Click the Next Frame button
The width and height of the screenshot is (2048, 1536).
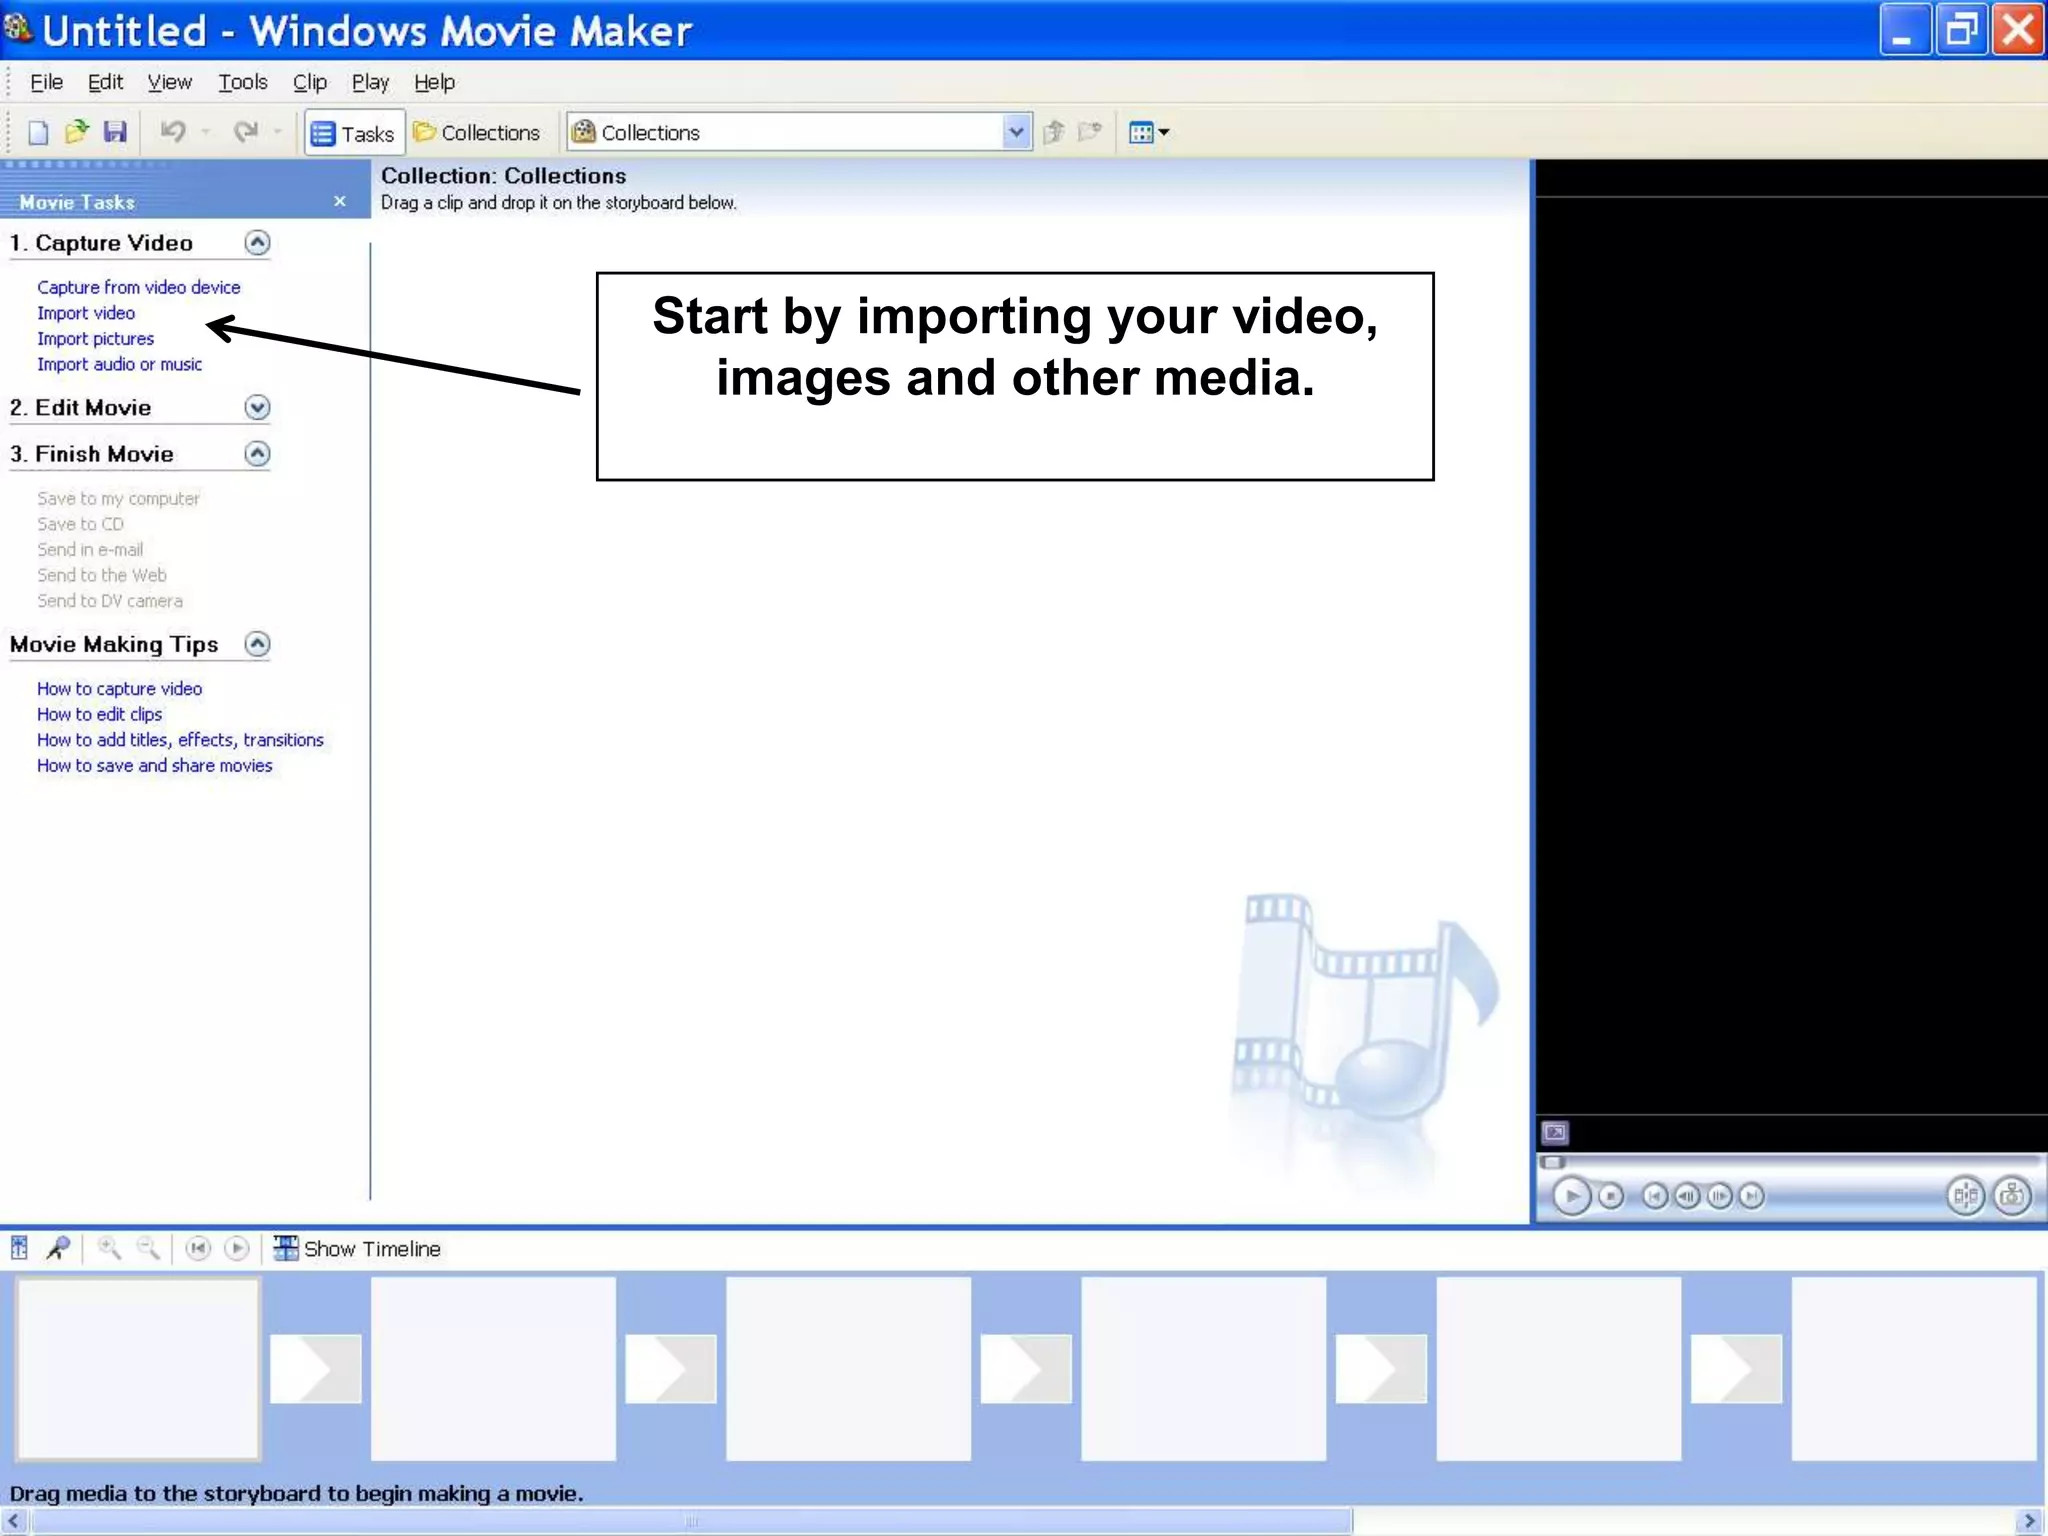point(1719,1196)
